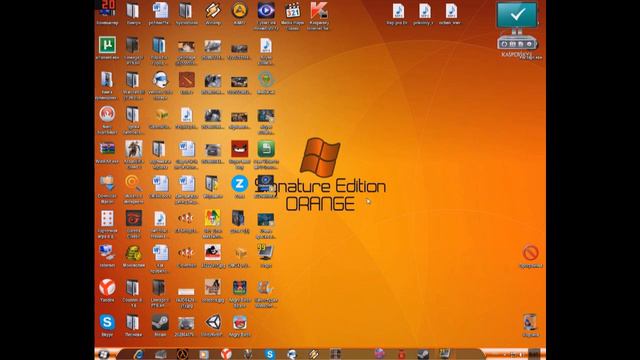Open Garena Classic desktop shortcut
This screenshot has width=640, height=360.
point(133,218)
